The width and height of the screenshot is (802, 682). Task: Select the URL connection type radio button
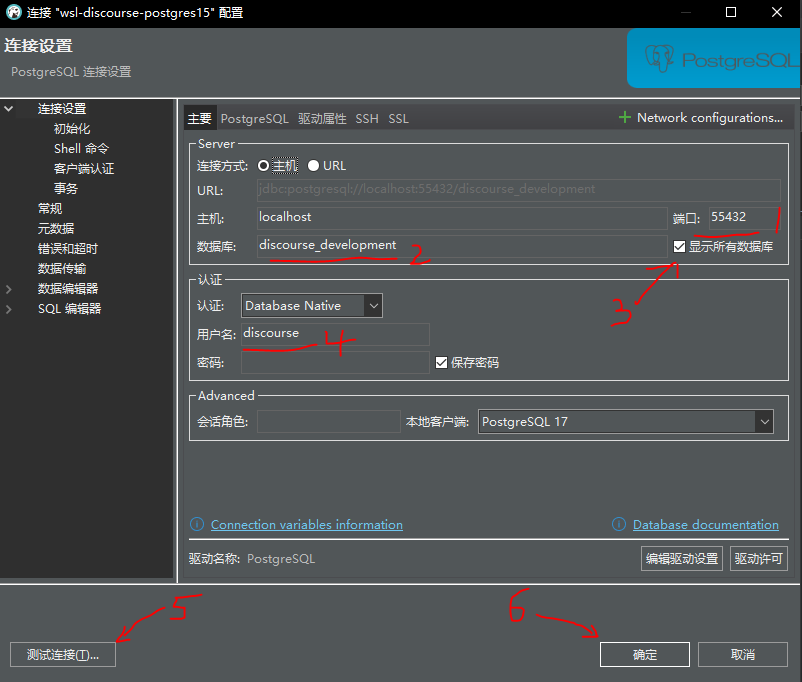314,166
